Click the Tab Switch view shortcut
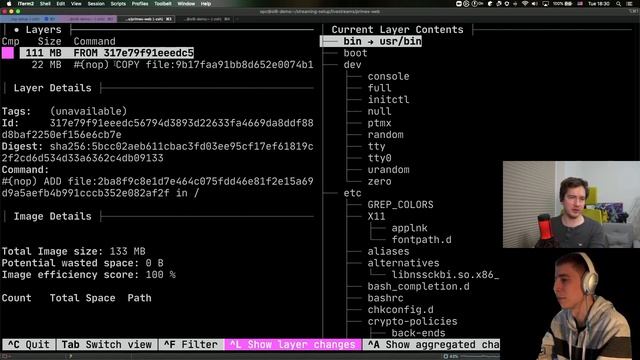640x360 pixels. pyautogui.click(x=107, y=345)
